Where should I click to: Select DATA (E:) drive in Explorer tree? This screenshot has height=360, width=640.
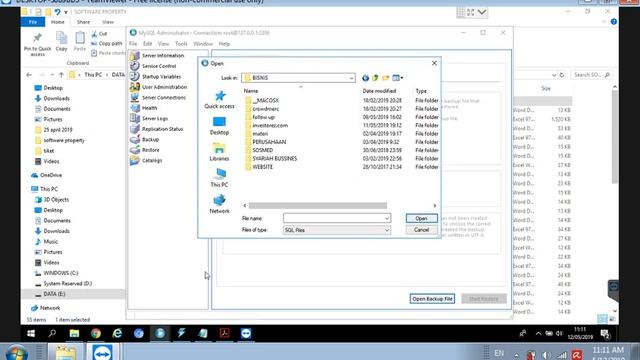54,294
